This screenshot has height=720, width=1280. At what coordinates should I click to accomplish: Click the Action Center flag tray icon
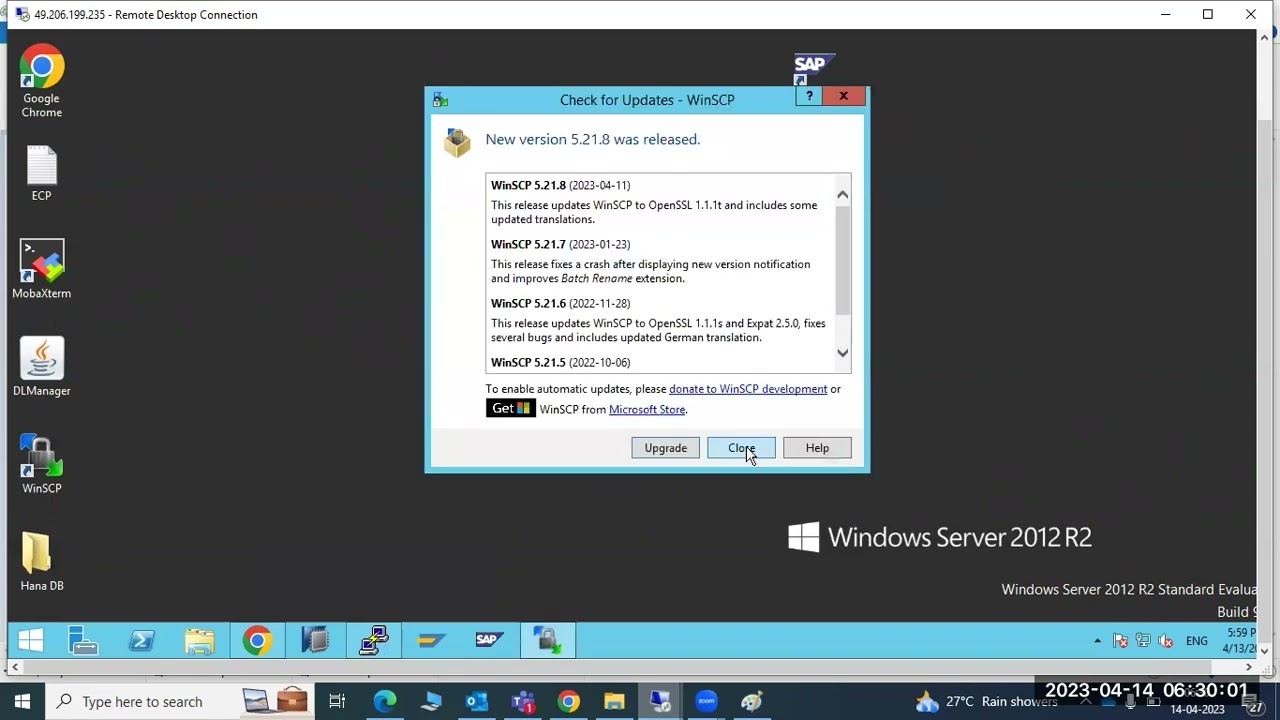1120,641
